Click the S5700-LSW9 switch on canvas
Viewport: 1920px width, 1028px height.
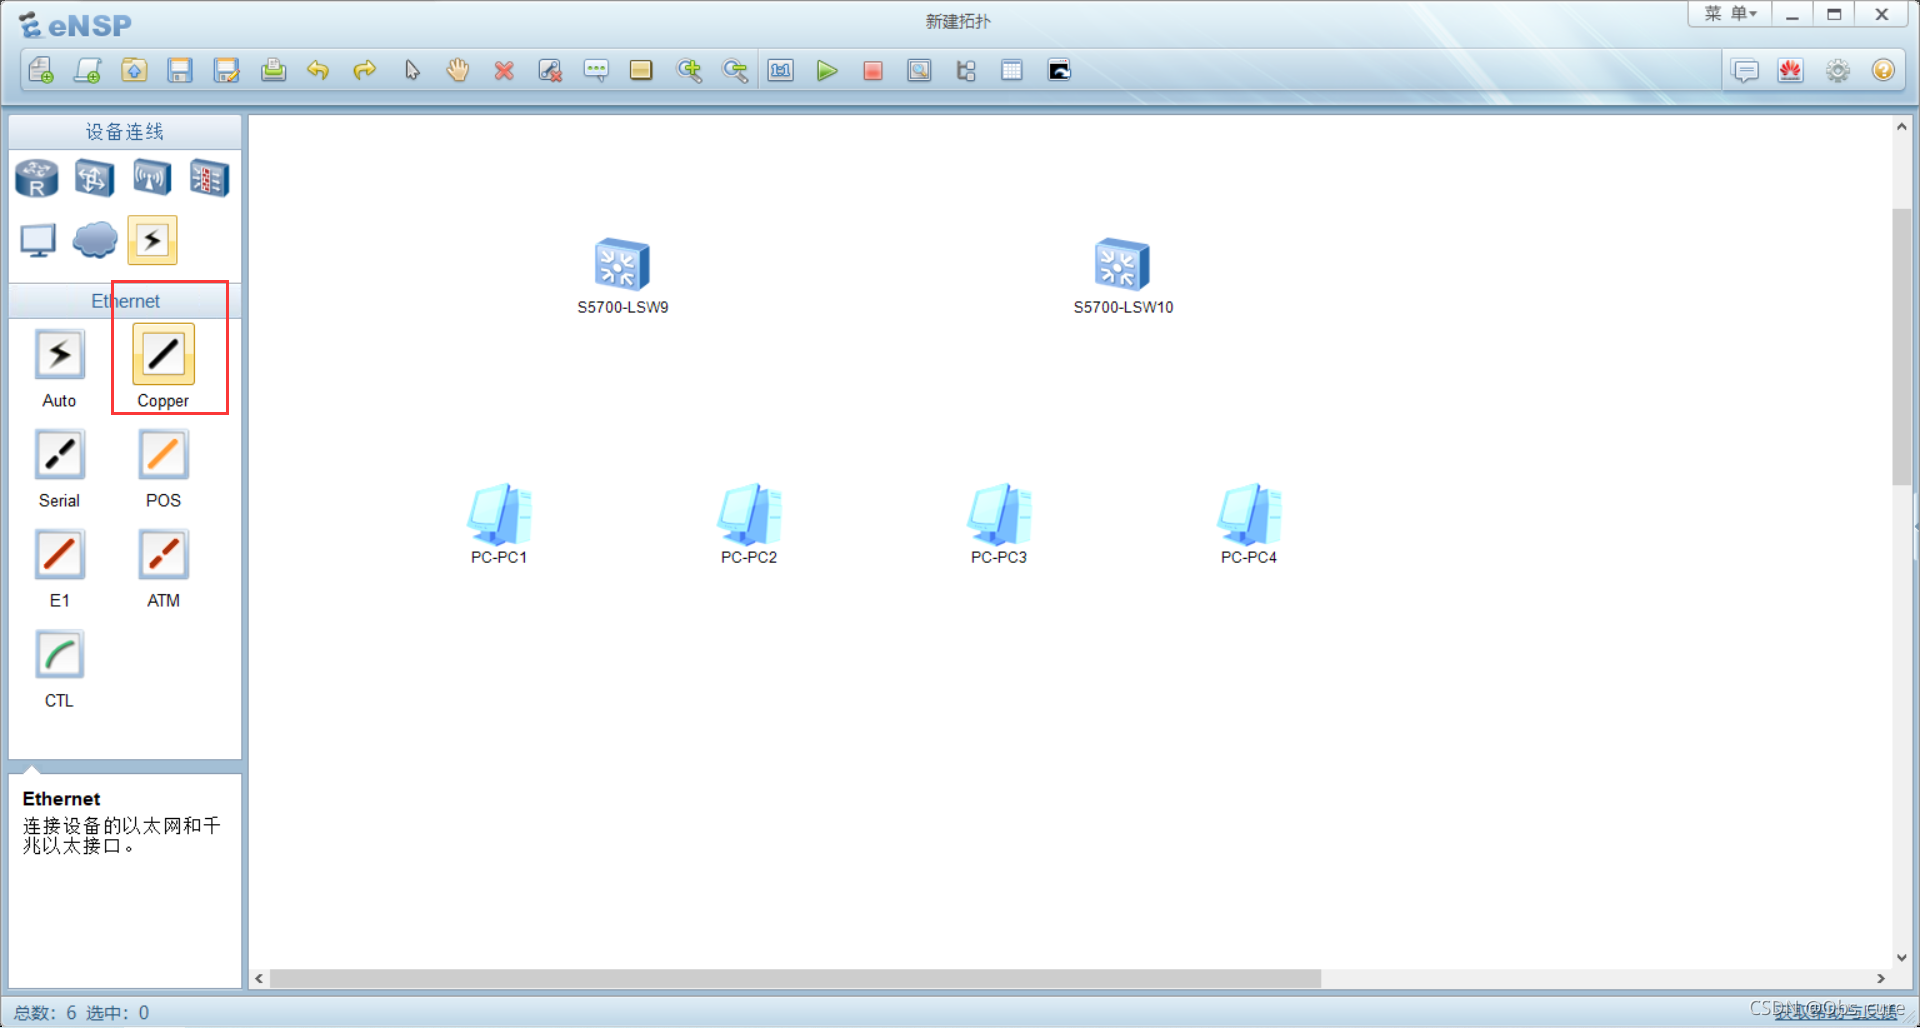(x=622, y=265)
